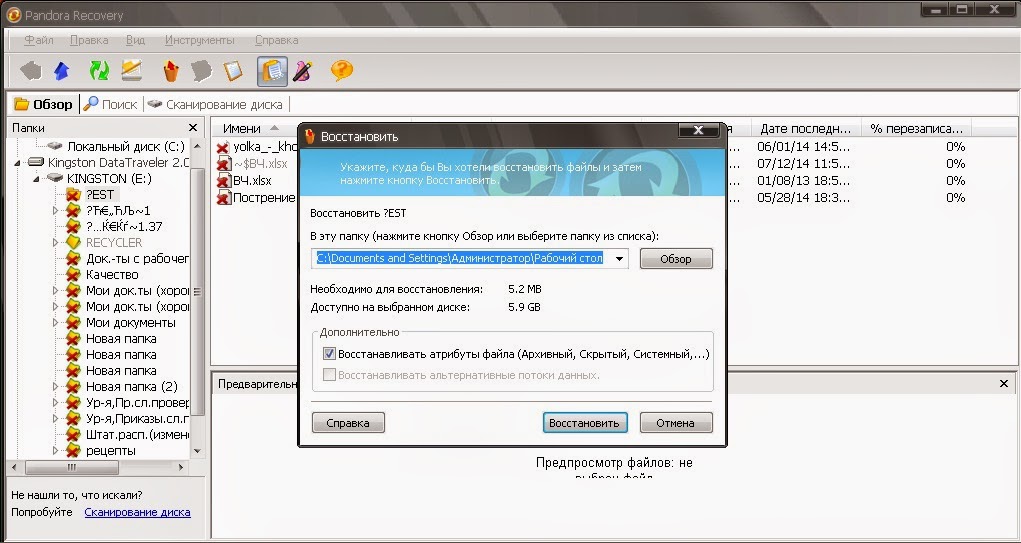
Task: Click the Восстановить button in dialog
Action: pos(585,423)
